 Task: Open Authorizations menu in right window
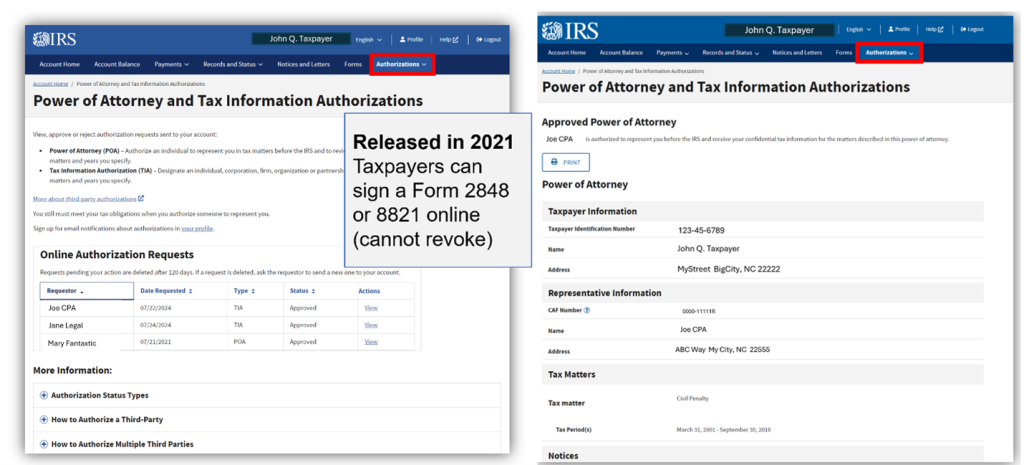pyautogui.click(x=889, y=52)
